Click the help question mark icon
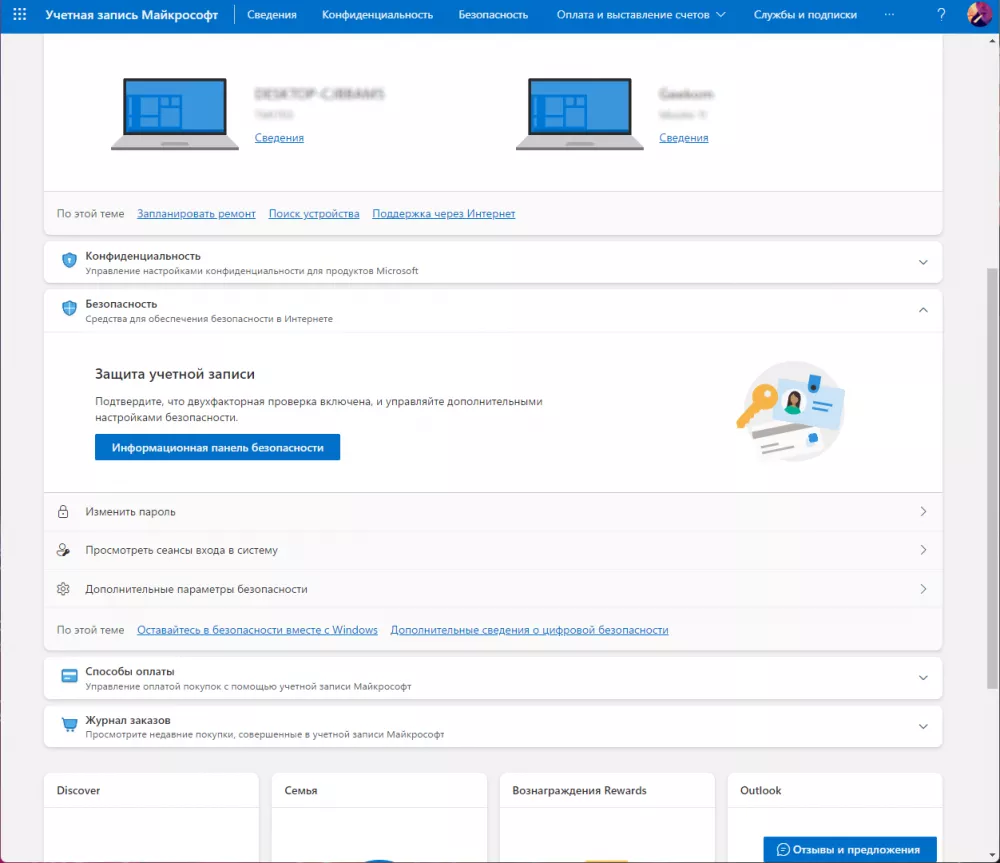Image resolution: width=1000 pixels, height=863 pixels. (941, 15)
